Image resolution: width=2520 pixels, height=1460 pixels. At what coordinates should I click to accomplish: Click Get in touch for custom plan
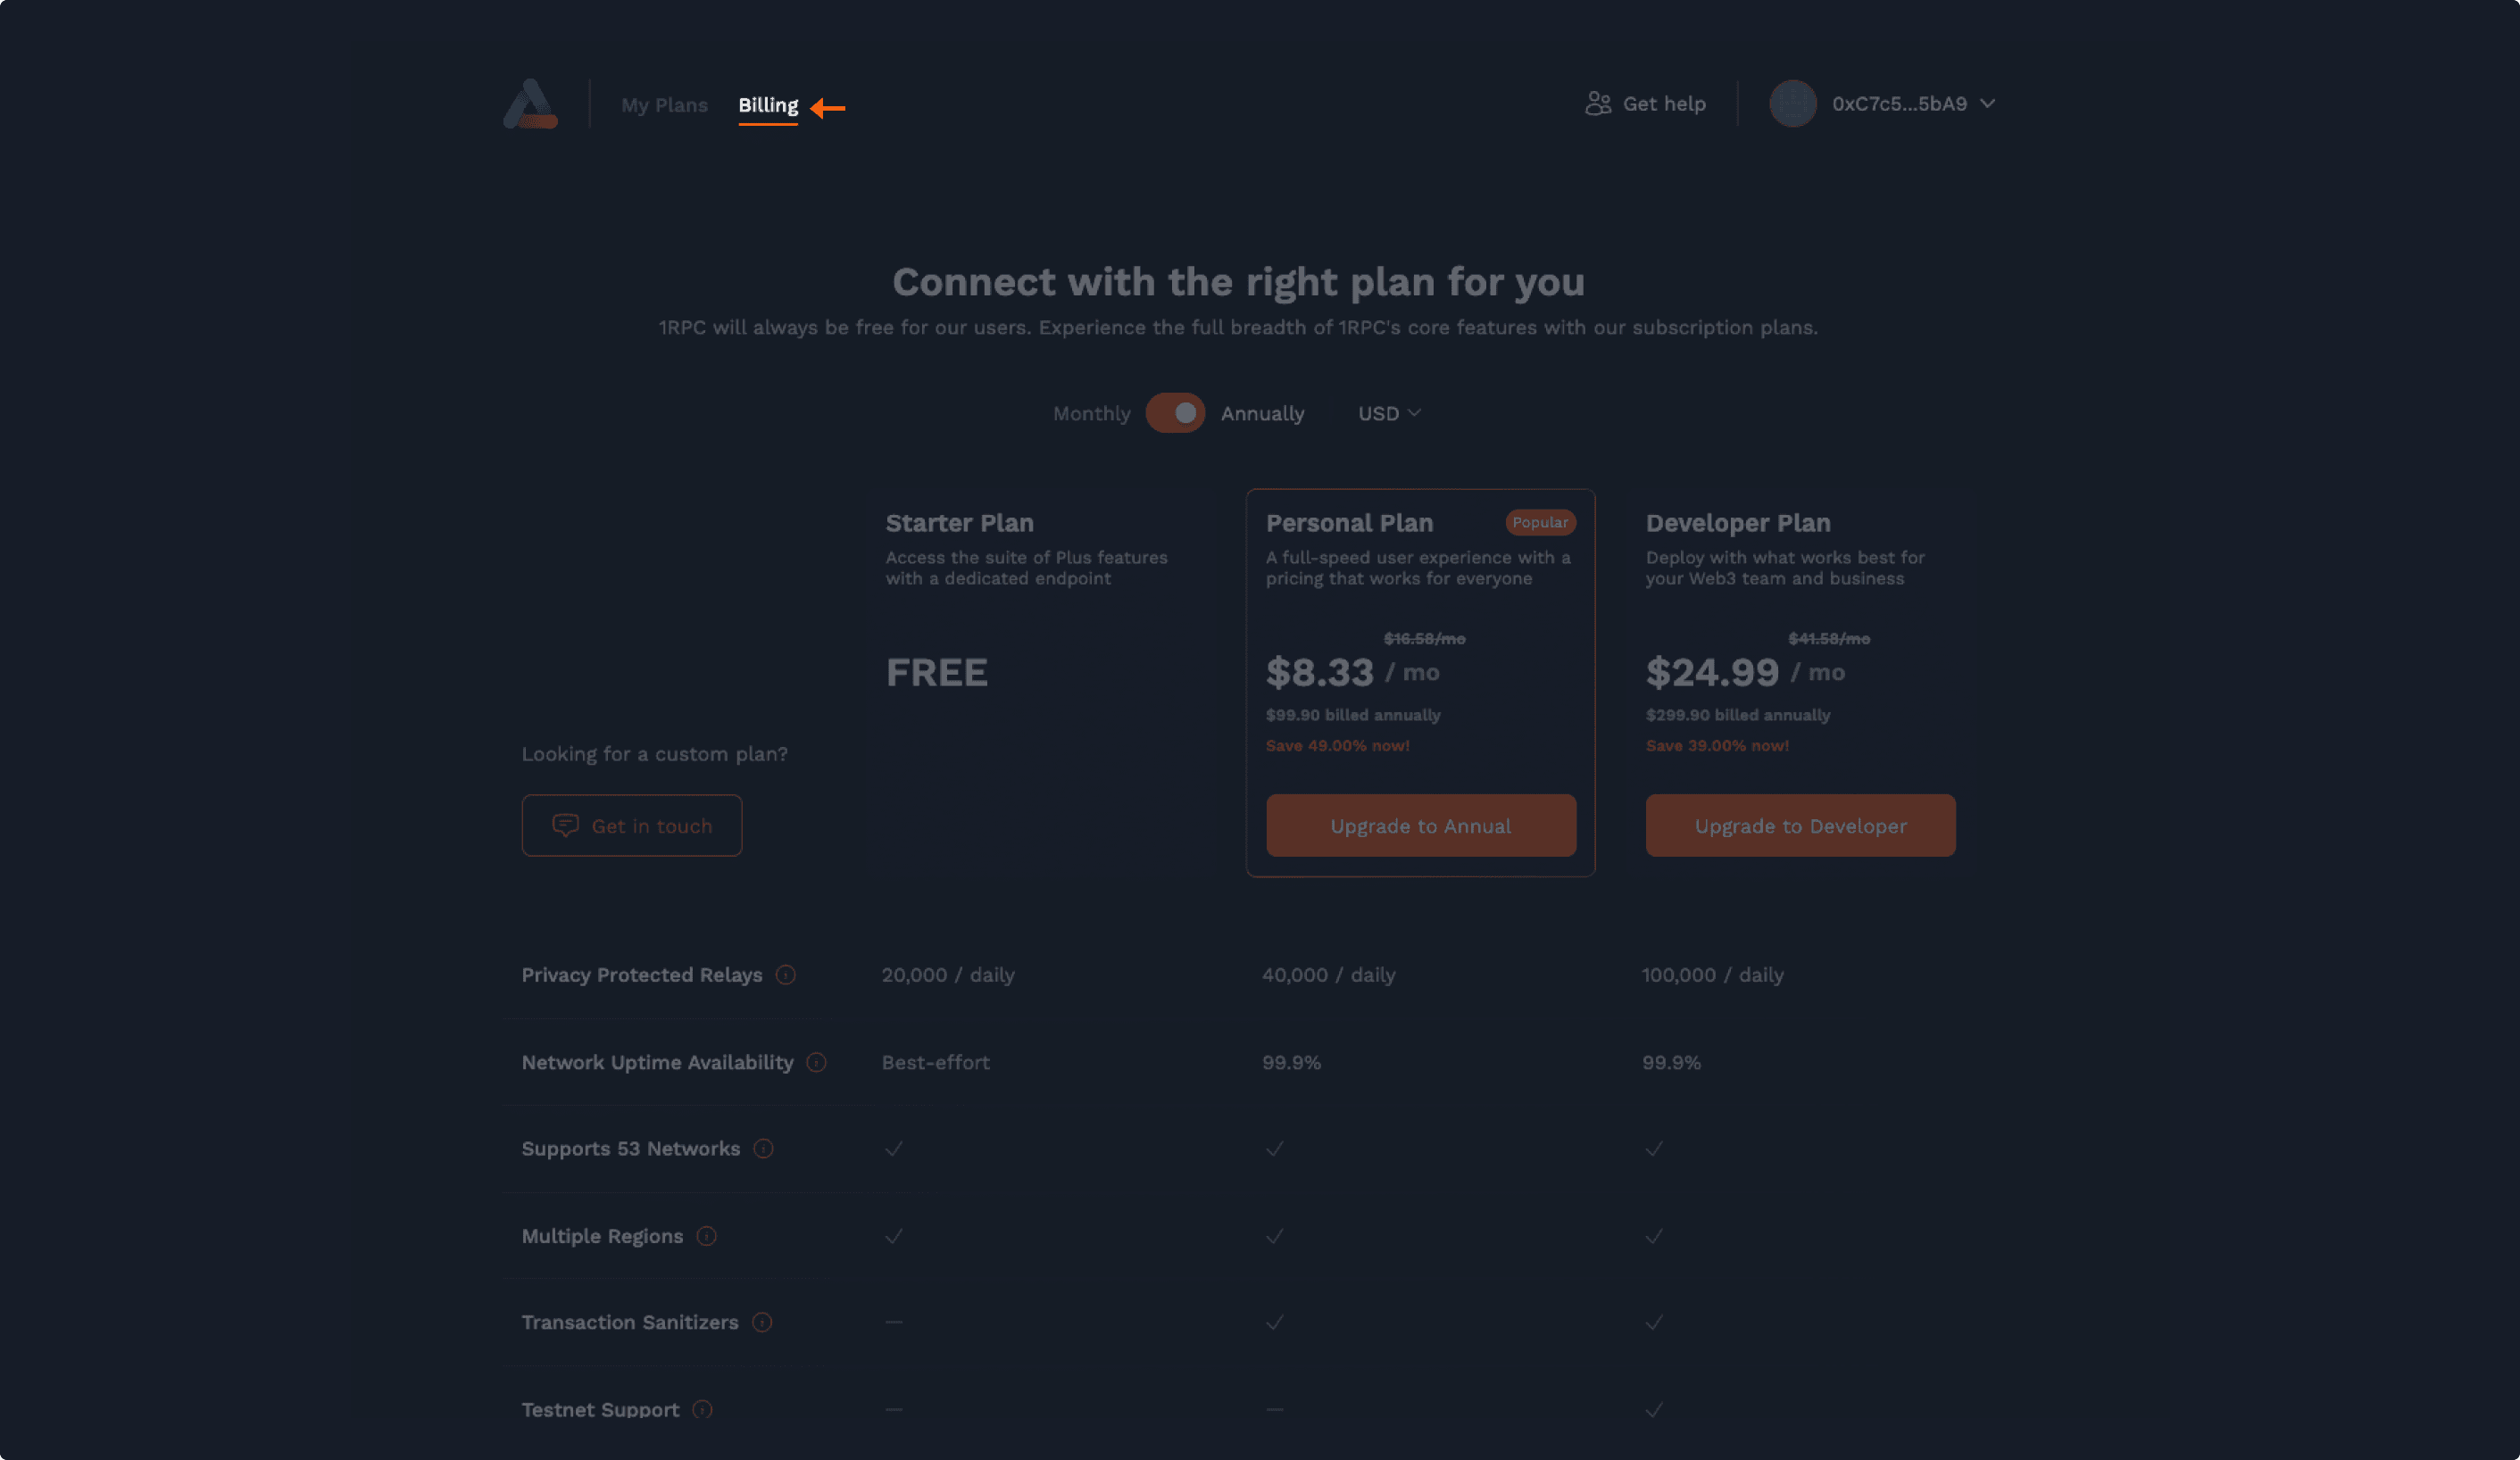pos(632,826)
